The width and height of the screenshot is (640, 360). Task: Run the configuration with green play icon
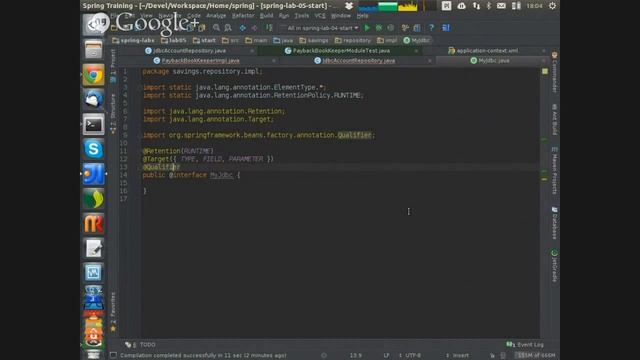pyautogui.click(x=367, y=28)
